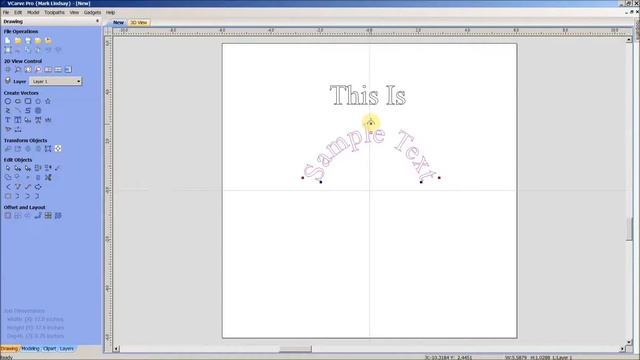This screenshot has width=640, height=360.
Task: Open the View menu
Action: coord(74,12)
